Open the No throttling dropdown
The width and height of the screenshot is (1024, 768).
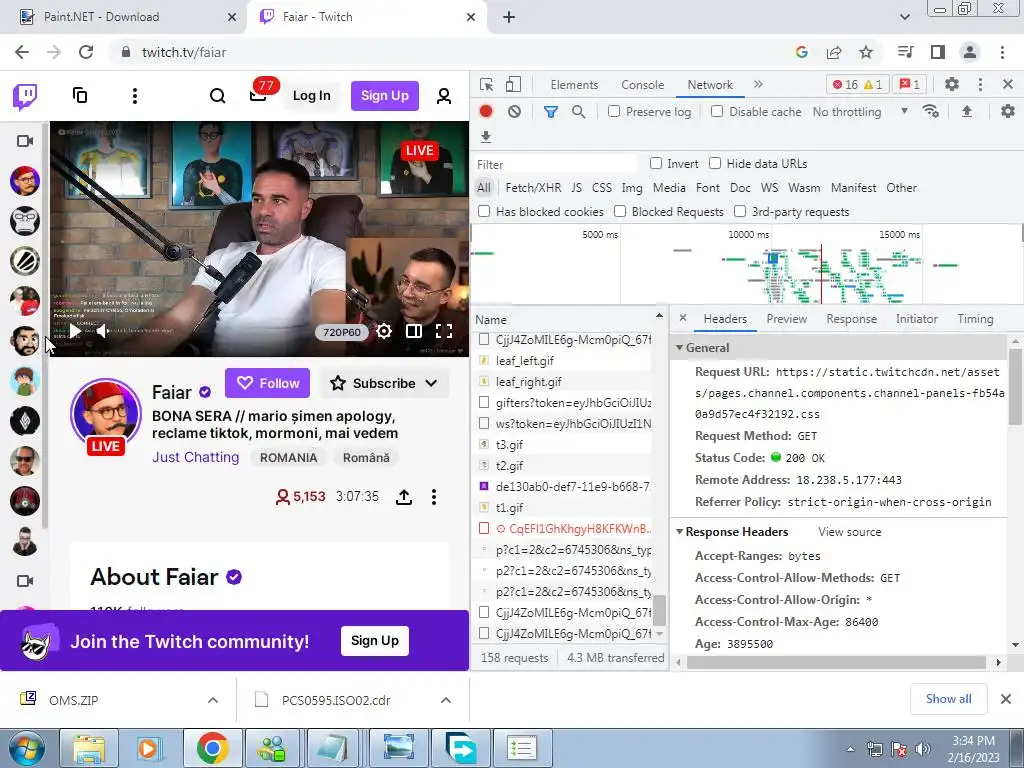860,112
